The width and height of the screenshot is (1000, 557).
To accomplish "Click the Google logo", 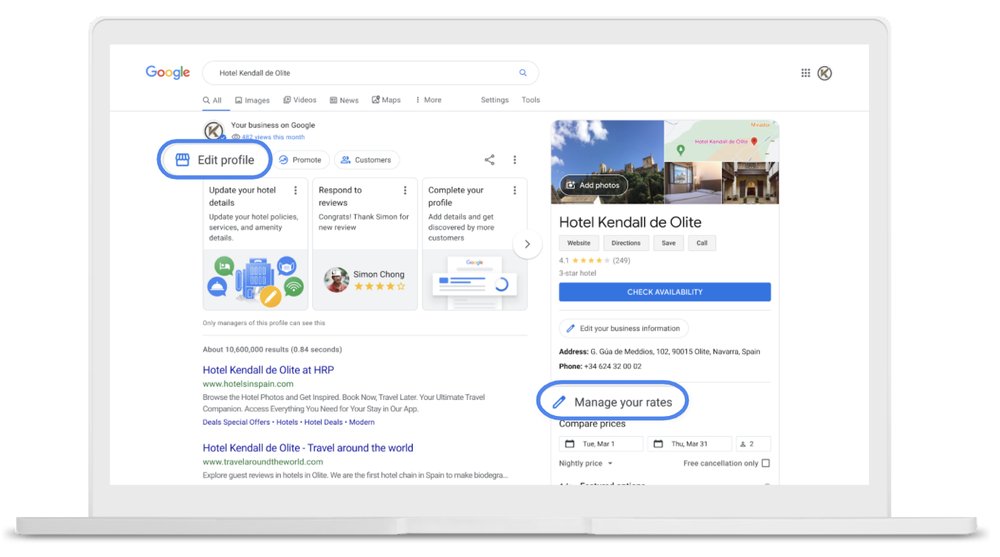I will click(168, 73).
